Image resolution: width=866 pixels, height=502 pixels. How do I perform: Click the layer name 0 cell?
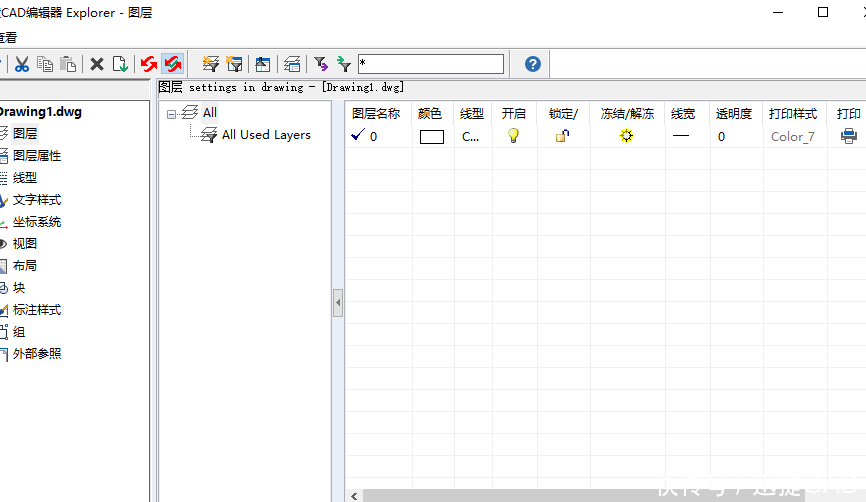tap(374, 136)
